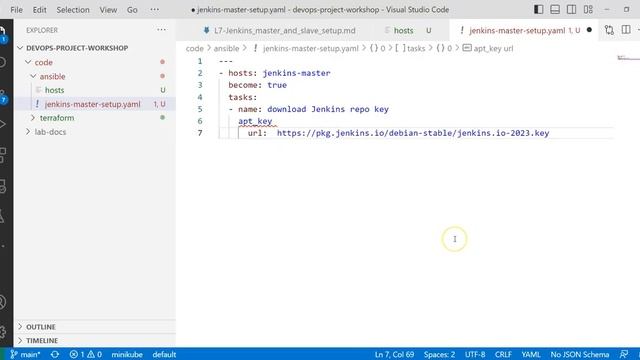The height and width of the screenshot is (360, 640).
Task: Click the 'tasks:' line in editor
Action: [243, 97]
